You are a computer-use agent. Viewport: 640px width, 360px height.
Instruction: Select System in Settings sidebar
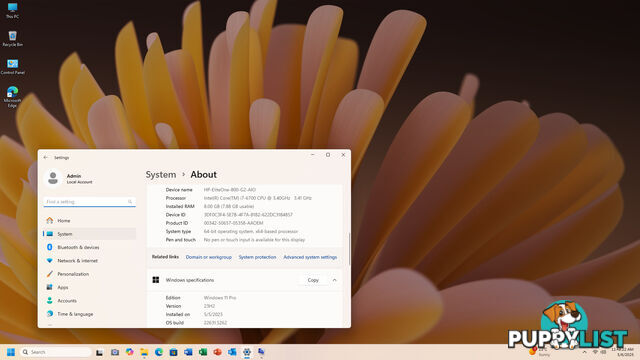(89, 234)
